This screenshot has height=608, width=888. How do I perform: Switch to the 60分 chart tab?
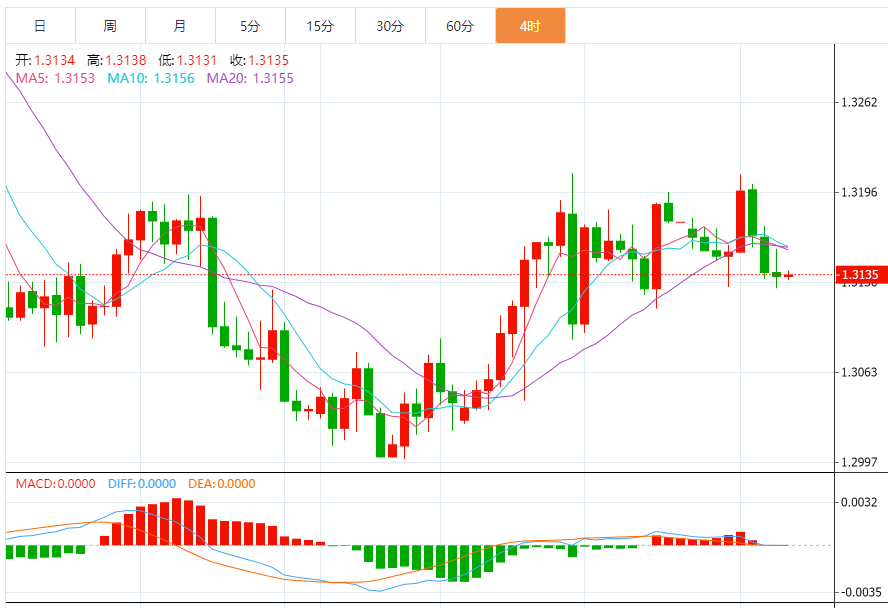click(x=460, y=26)
